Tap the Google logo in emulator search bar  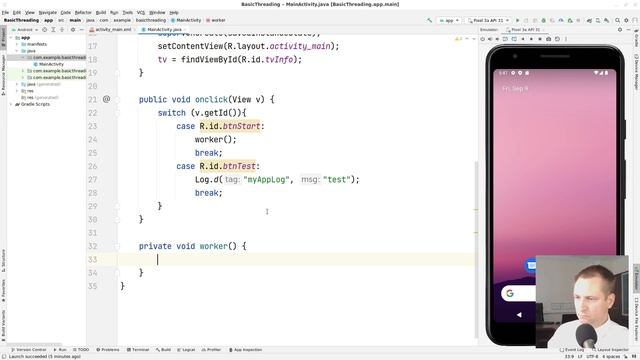coord(510,293)
